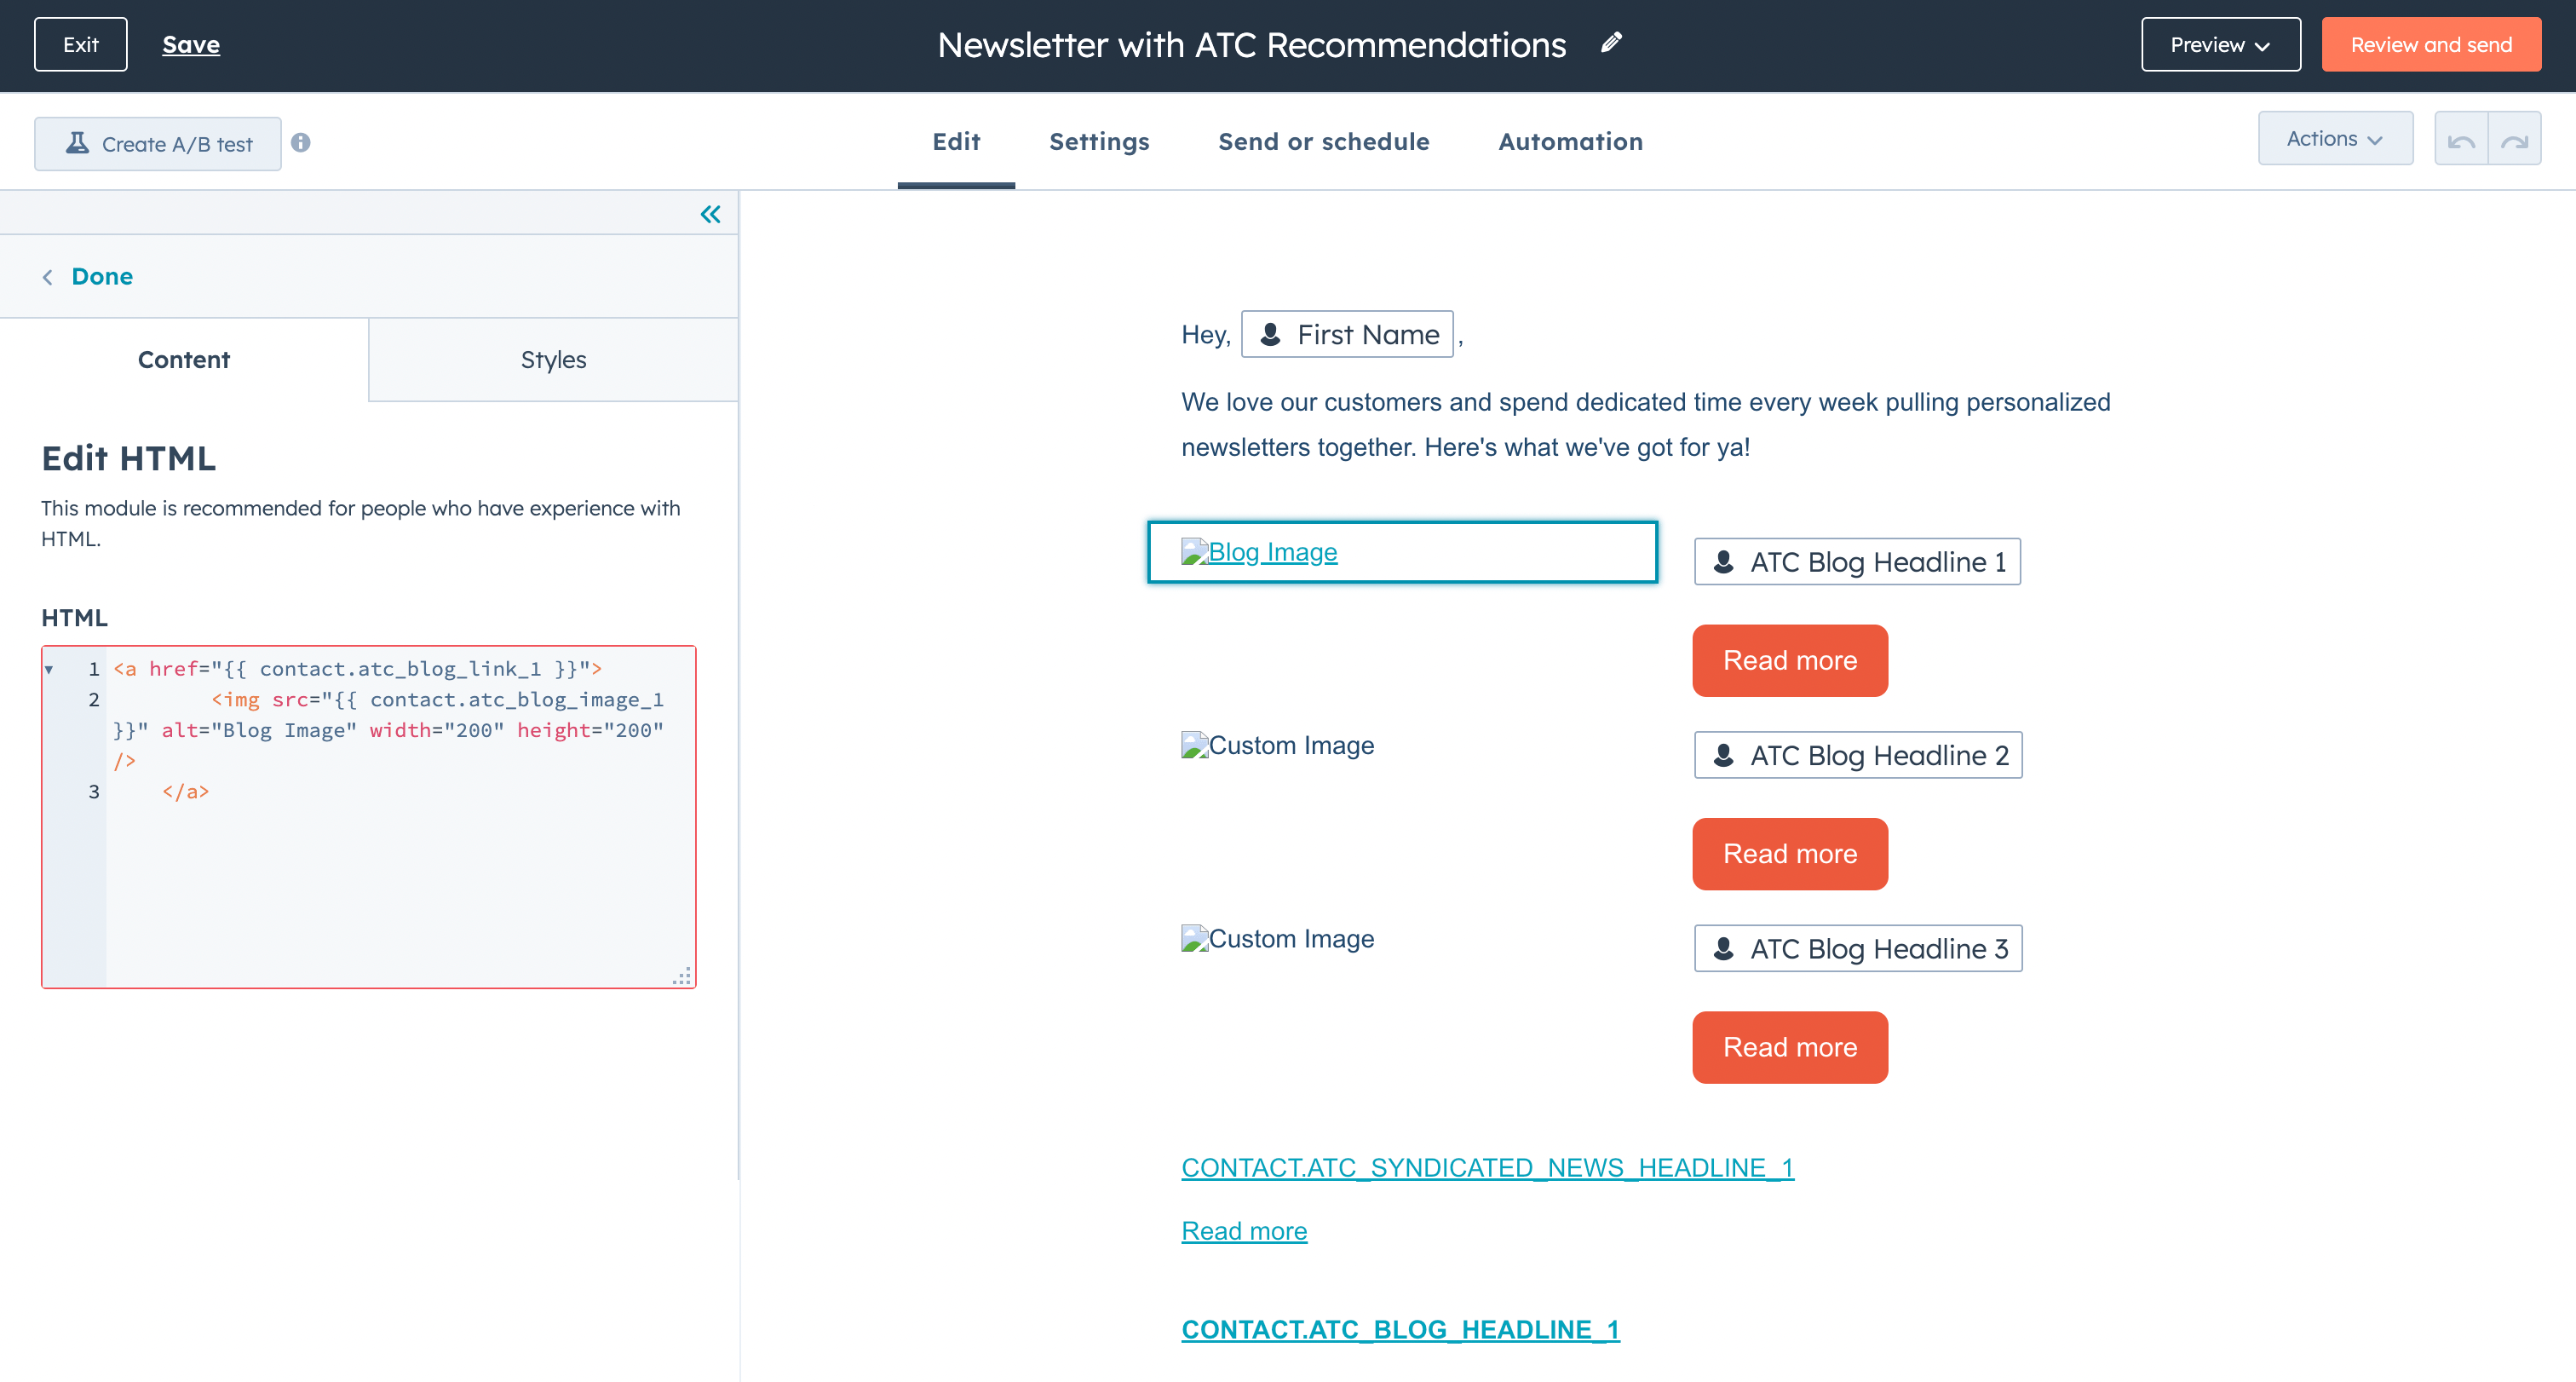Click the Save link
The width and height of the screenshot is (2576, 1382).
point(191,45)
